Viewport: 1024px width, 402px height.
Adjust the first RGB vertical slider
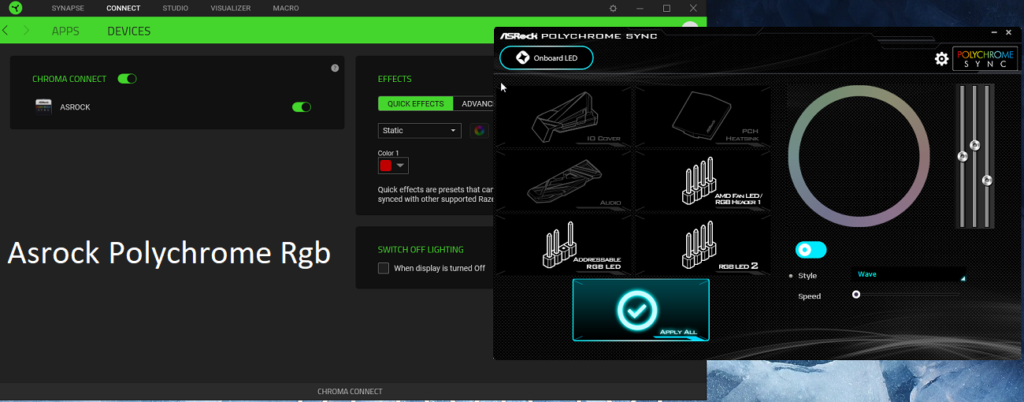coord(962,156)
